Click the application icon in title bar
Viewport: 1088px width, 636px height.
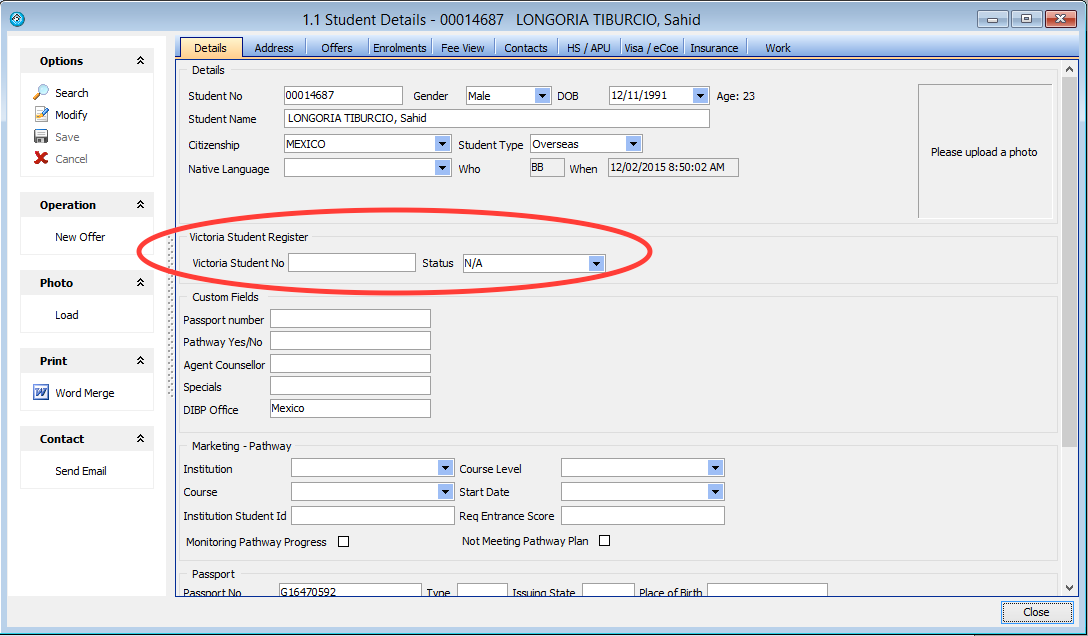click(16, 19)
